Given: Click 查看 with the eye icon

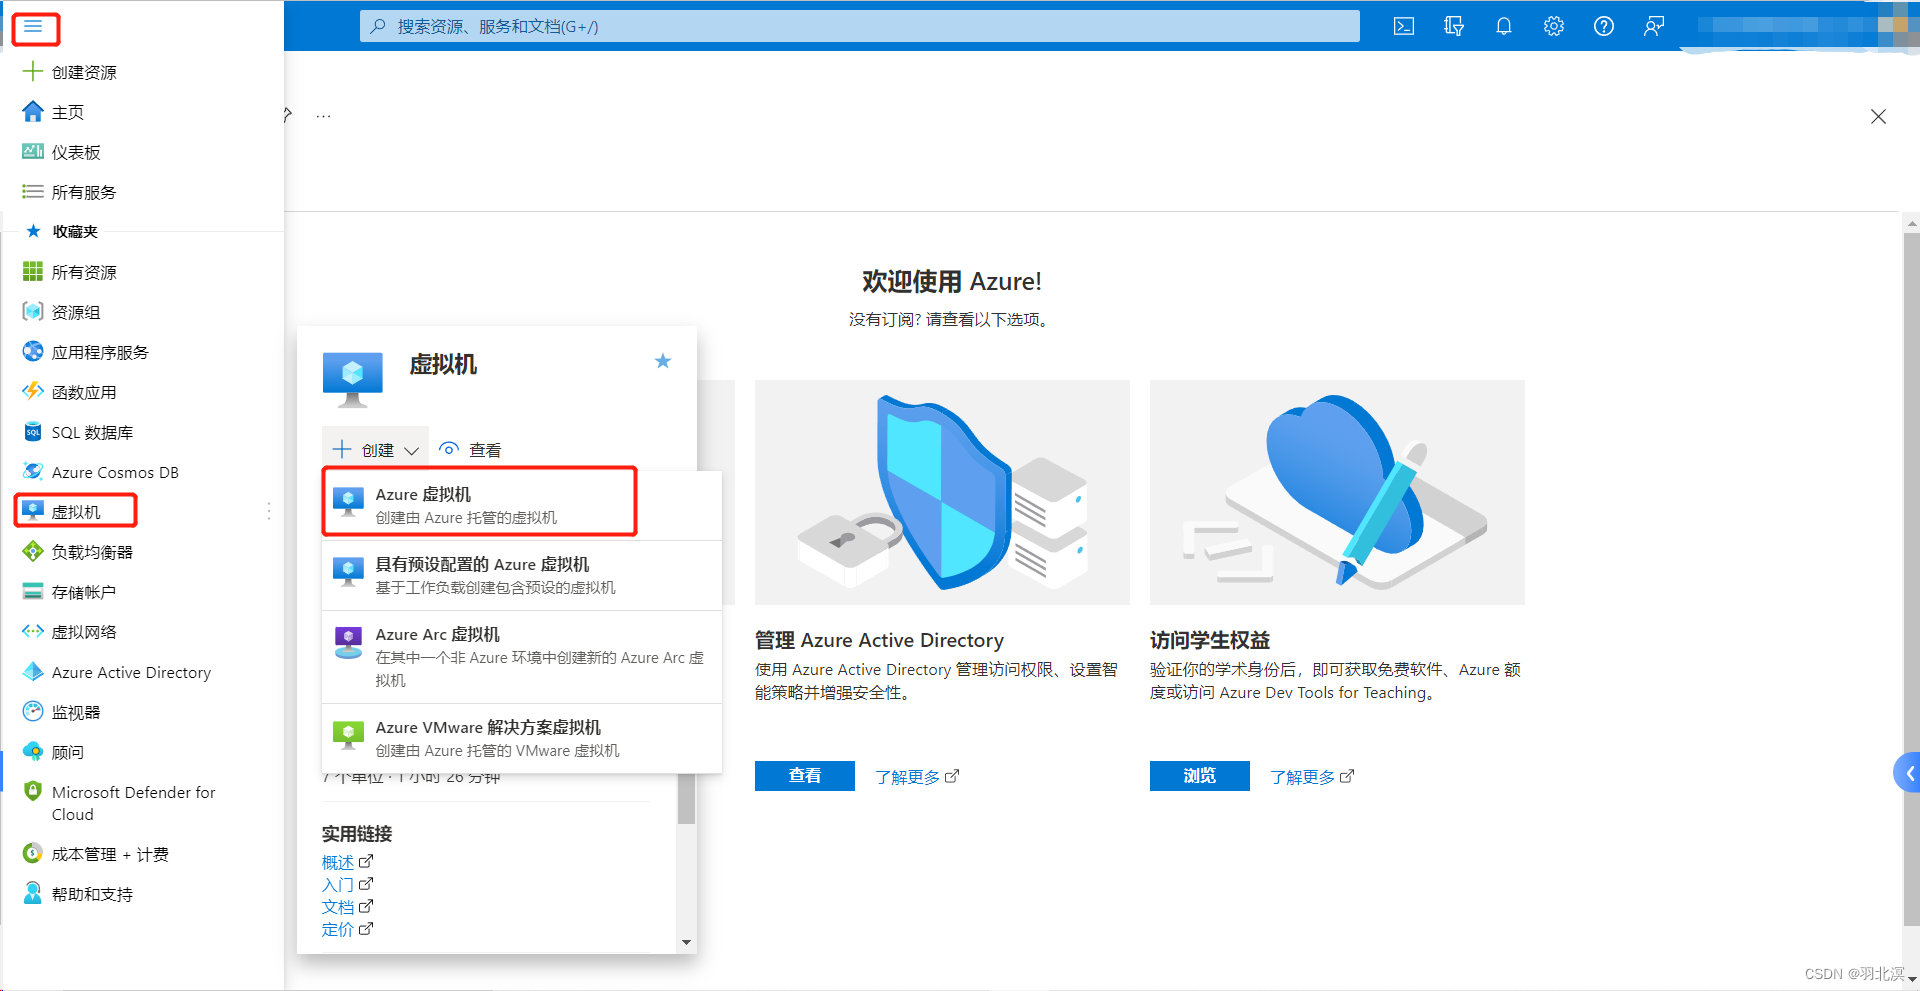Looking at the screenshot, I should (470, 450).
